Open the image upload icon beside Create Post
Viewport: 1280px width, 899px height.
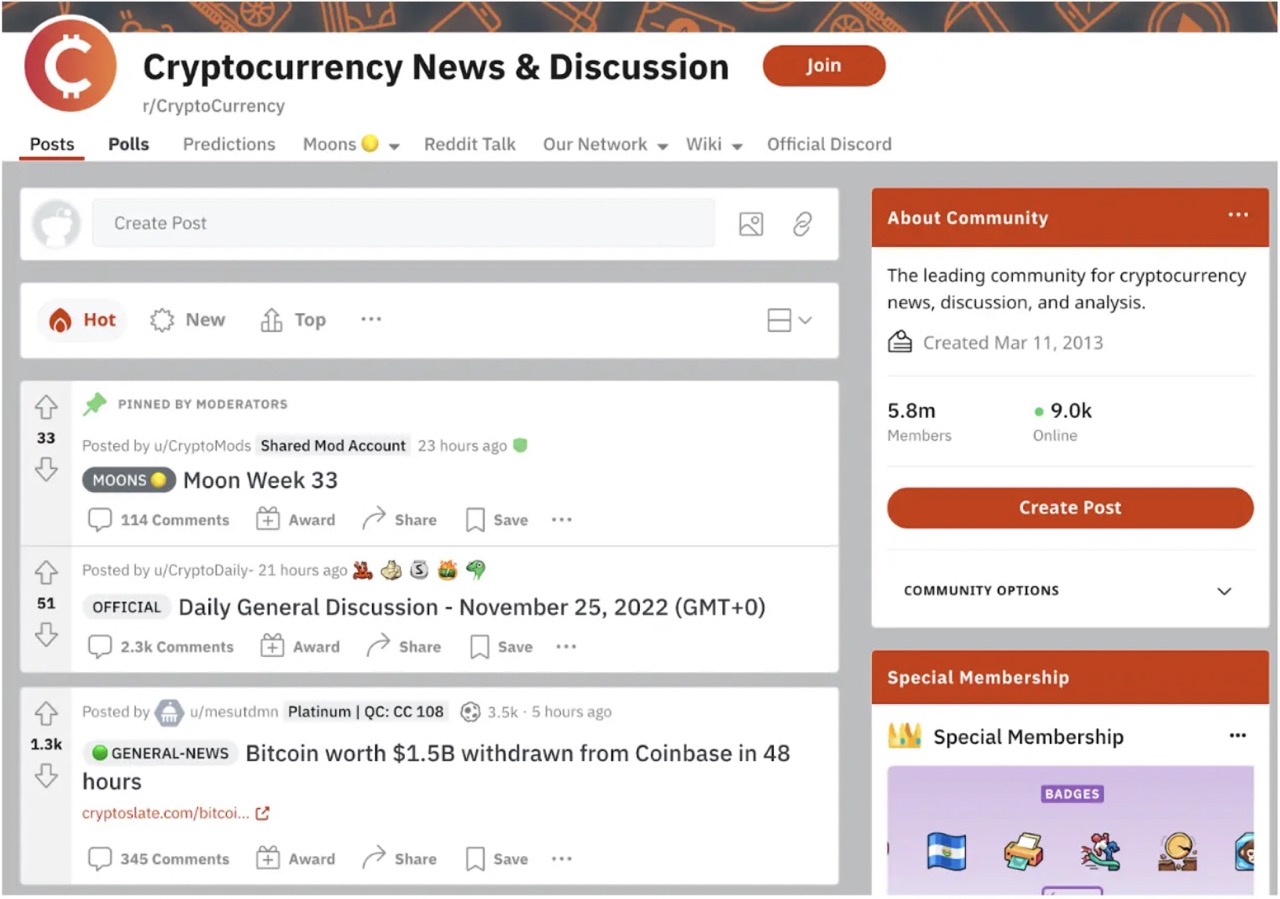pos(751,224)
